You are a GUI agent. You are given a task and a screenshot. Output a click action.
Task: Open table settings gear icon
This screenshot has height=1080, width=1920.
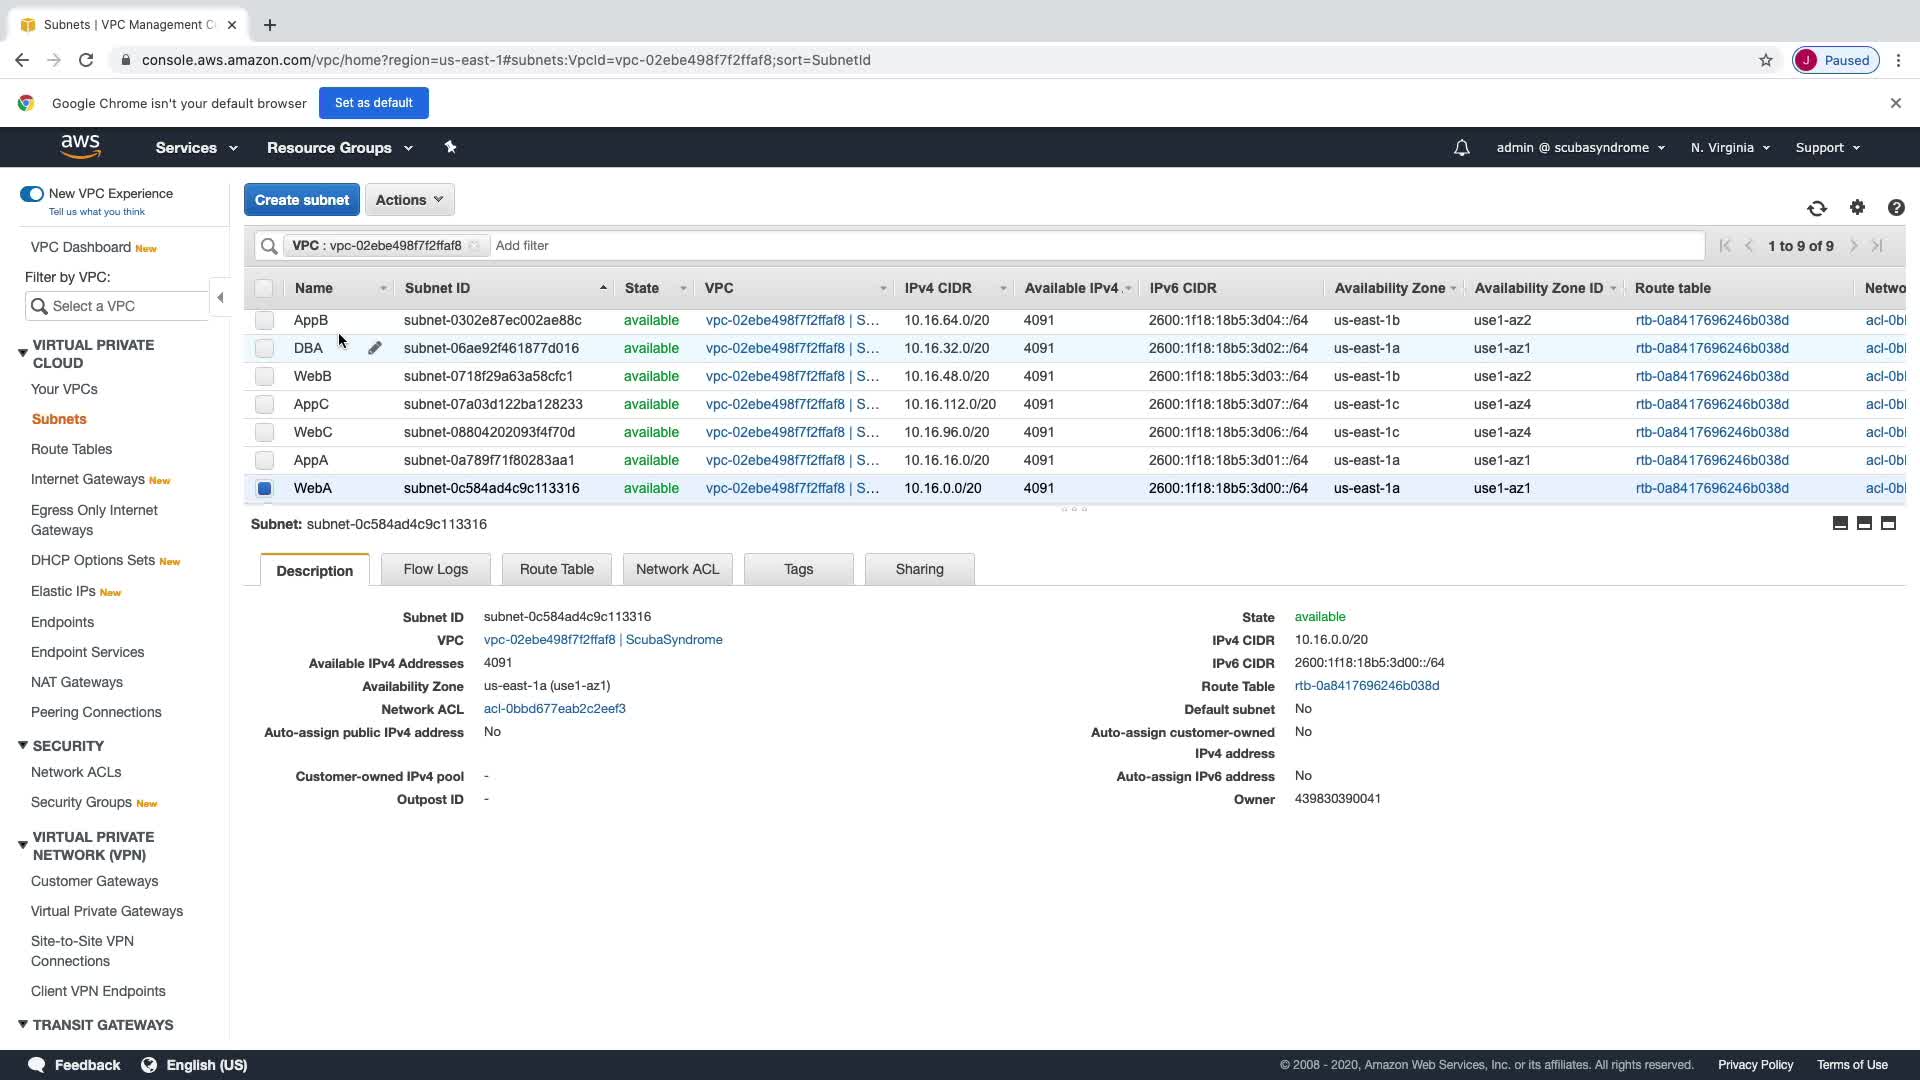[1857, 207]
